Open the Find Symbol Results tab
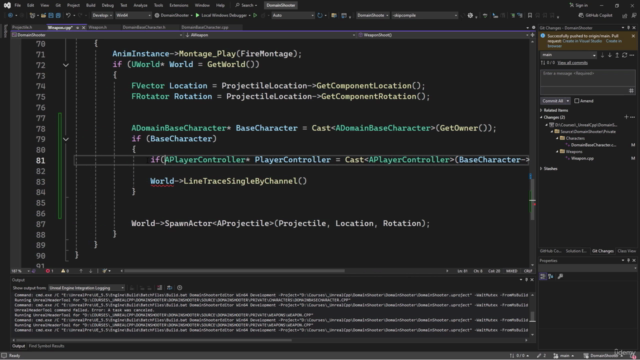 (47, 346)
